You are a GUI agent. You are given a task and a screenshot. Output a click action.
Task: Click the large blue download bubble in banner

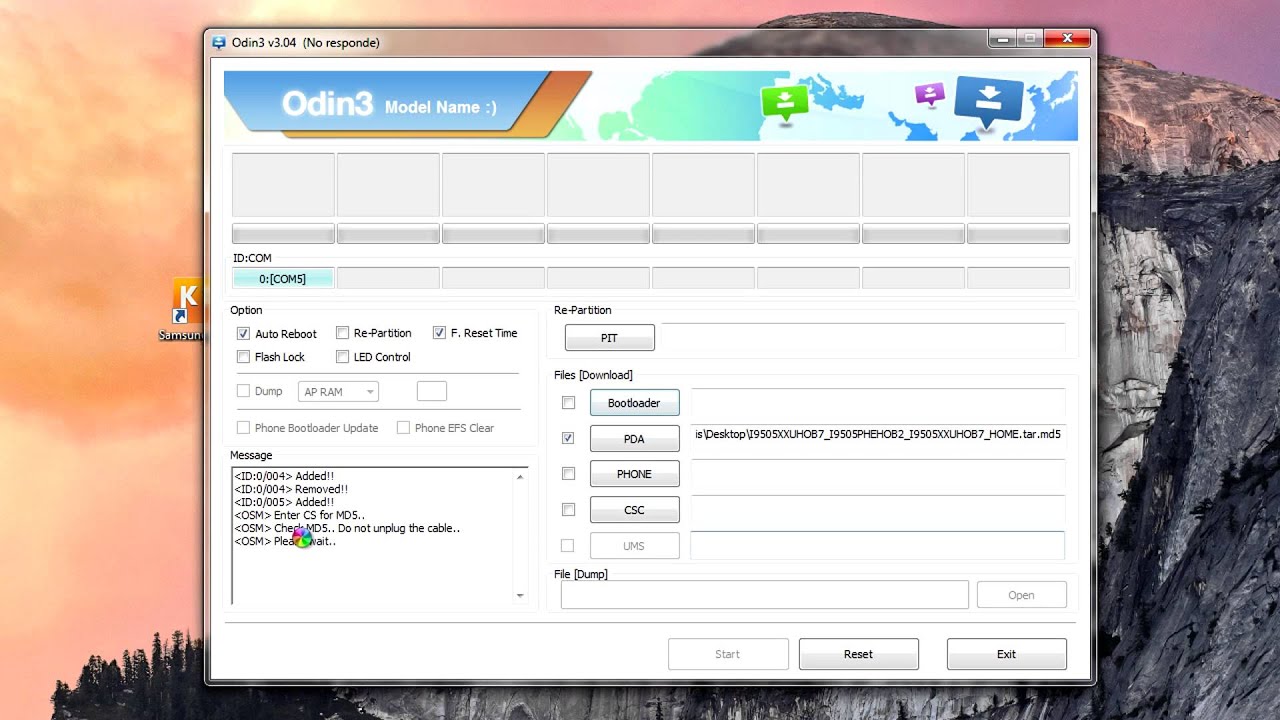point(989,102)
